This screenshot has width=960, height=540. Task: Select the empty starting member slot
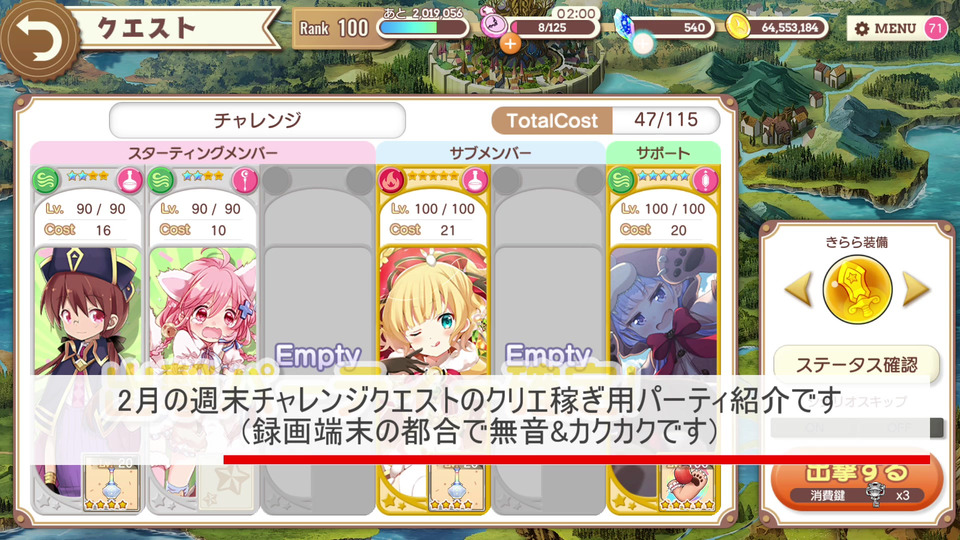[318, 340]
